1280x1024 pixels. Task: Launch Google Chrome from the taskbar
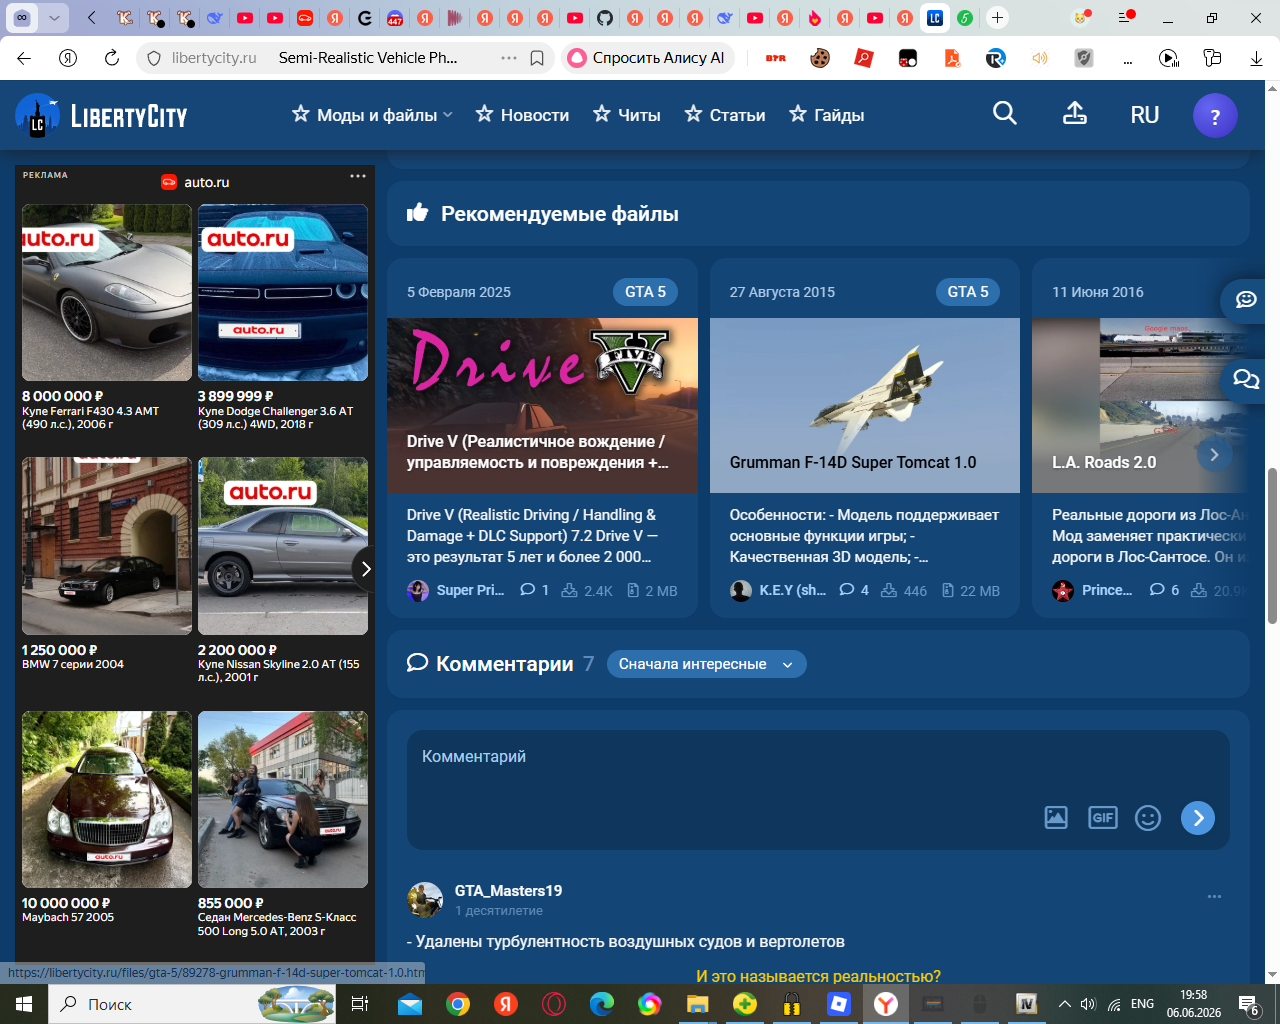tap(457, 1004)
